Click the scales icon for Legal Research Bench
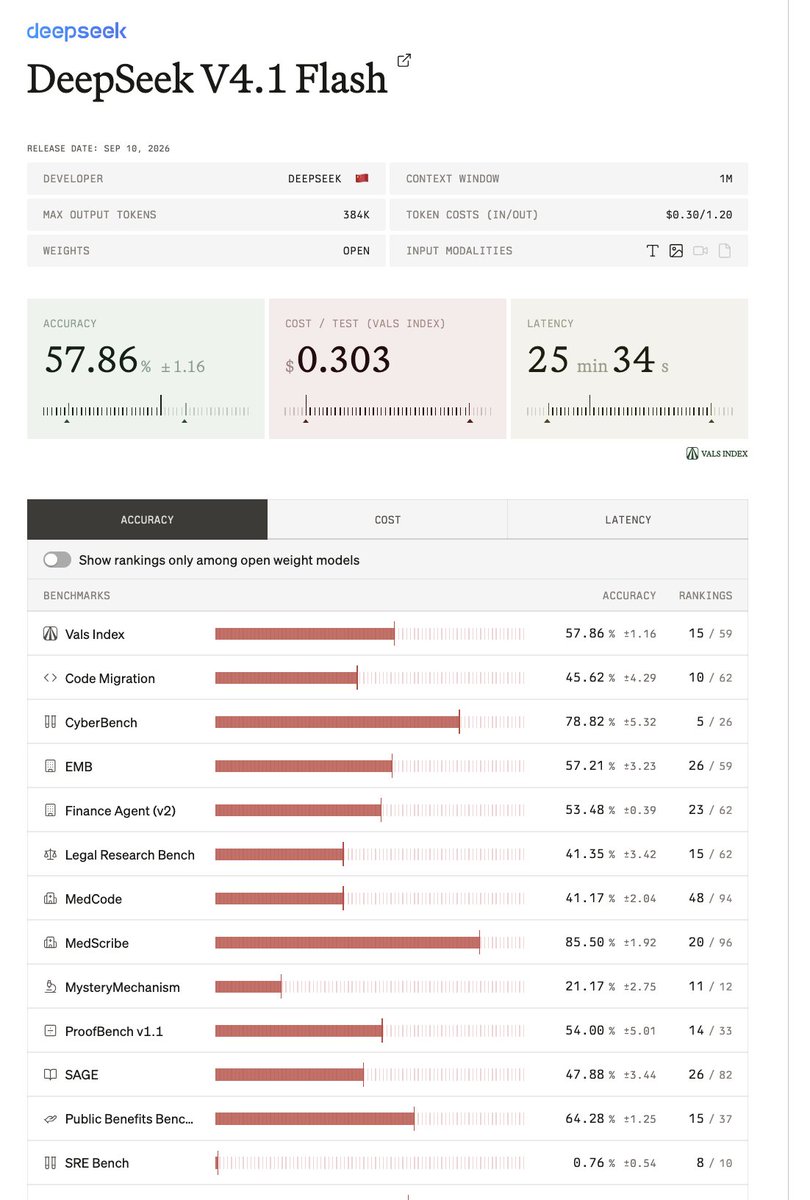This screenshot has width=810, height=1200. click(50, 854)
